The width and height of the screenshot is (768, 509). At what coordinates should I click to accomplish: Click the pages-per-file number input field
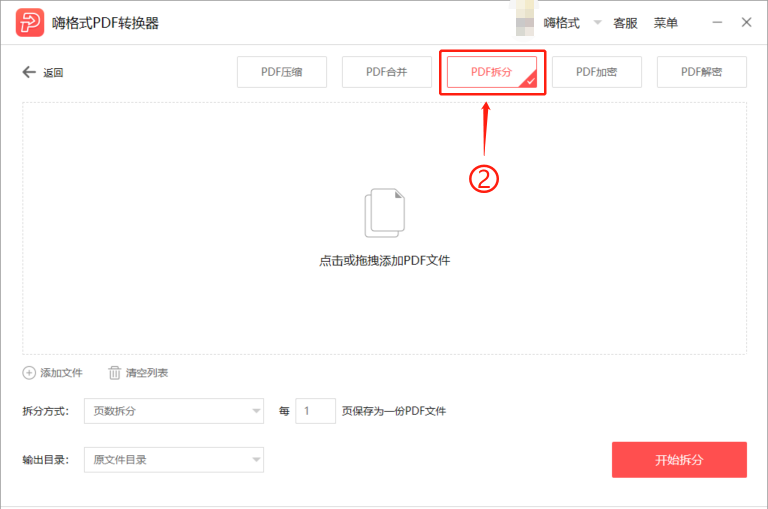[x=315, y=411]
